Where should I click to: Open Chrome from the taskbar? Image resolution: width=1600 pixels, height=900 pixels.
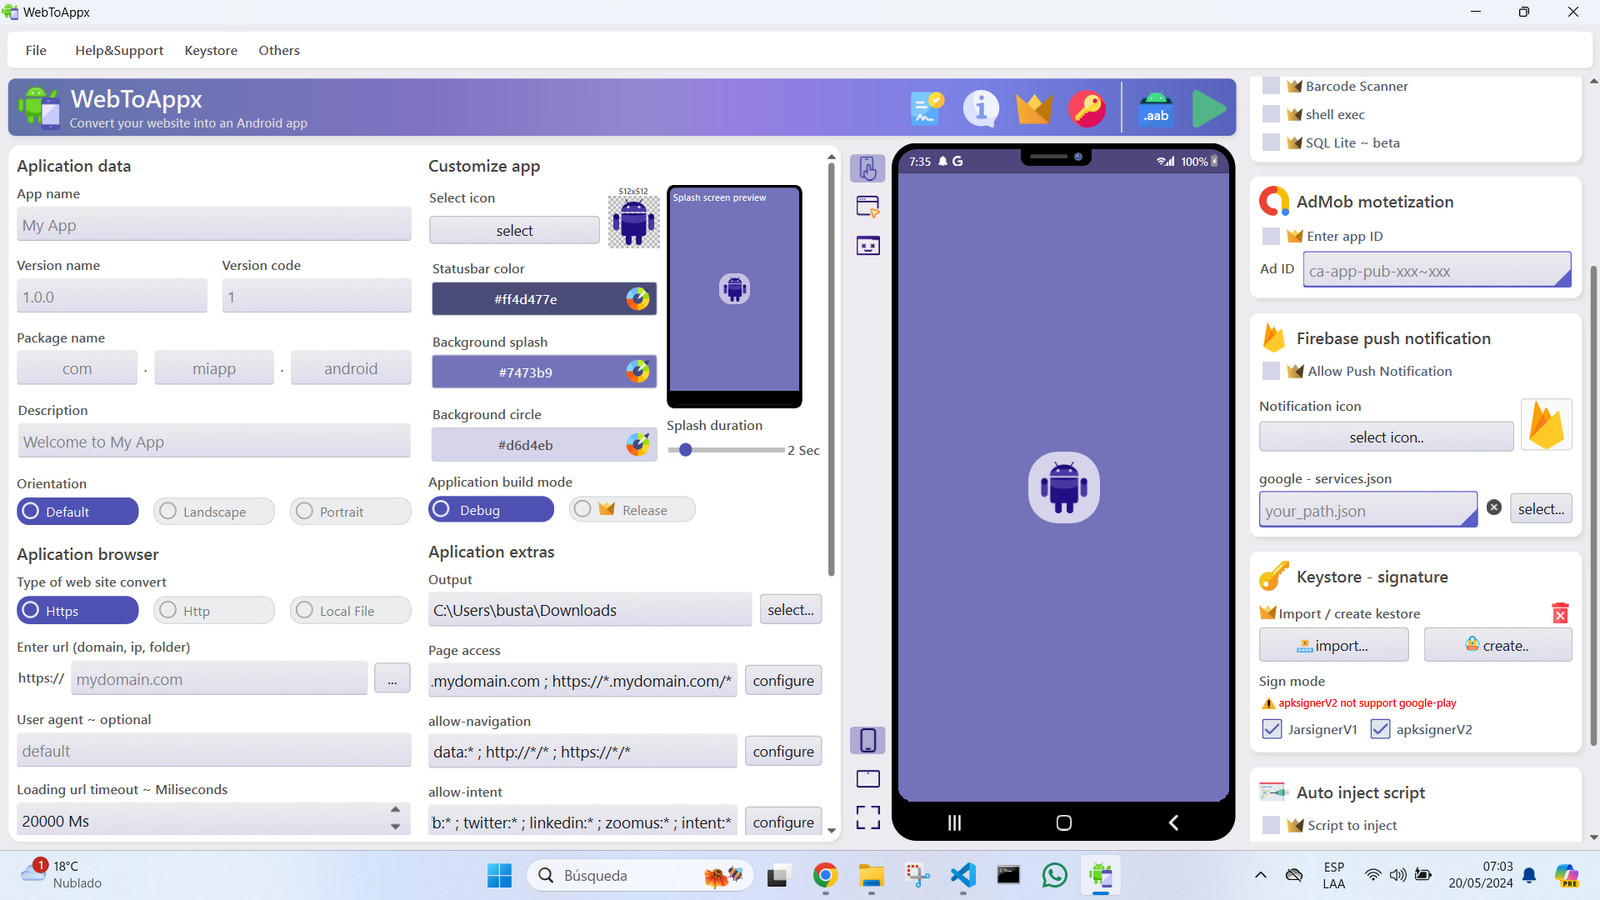(825, 876)
